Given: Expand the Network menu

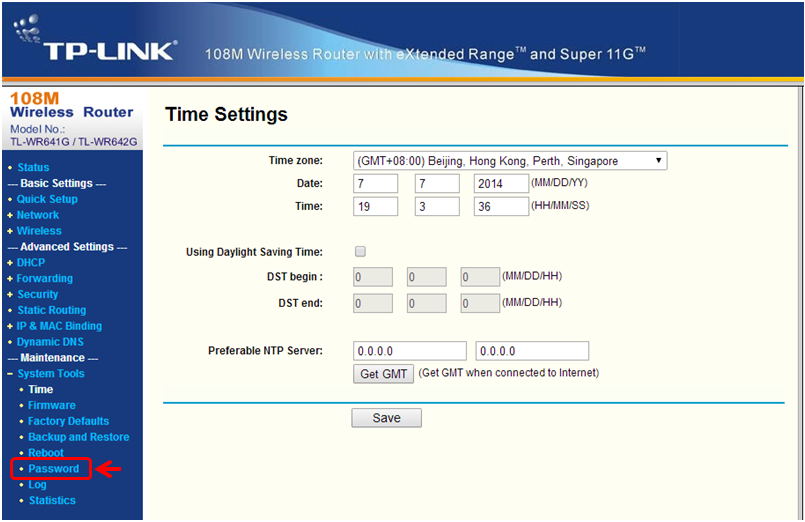Looking at the screenshot, I should [38, 215].
